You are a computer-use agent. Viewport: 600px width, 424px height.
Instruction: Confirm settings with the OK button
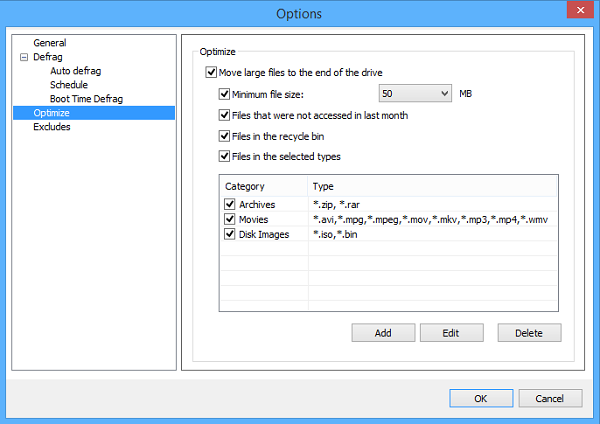pos(481,398)
